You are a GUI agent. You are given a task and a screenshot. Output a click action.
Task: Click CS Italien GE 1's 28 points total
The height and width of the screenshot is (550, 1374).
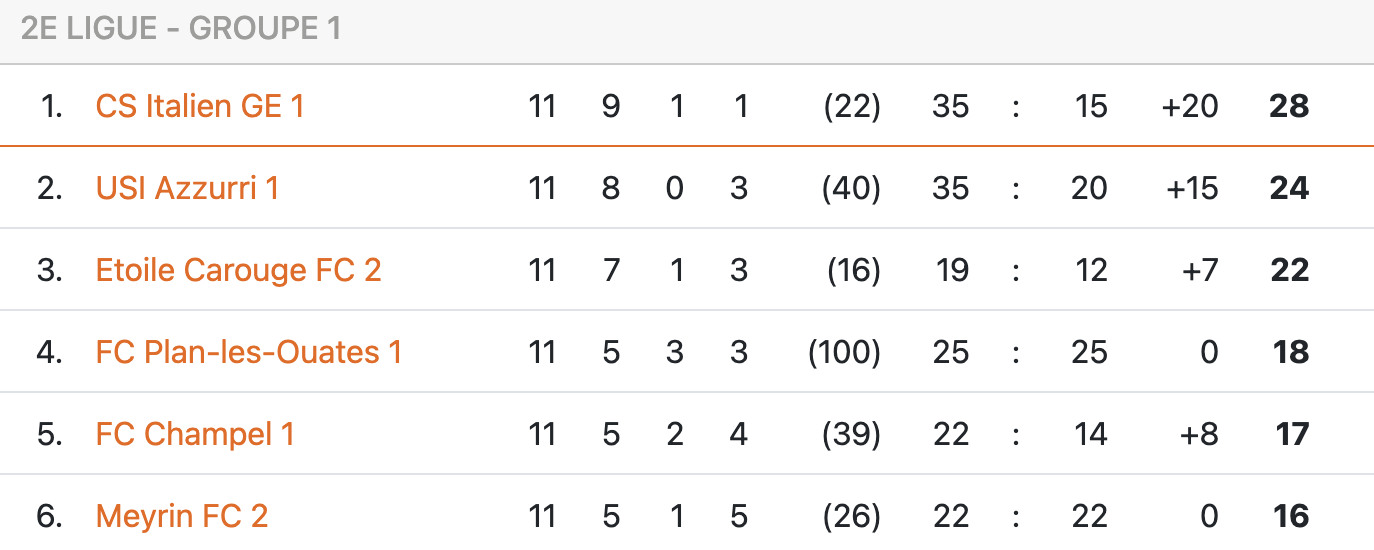(1288, 106)
